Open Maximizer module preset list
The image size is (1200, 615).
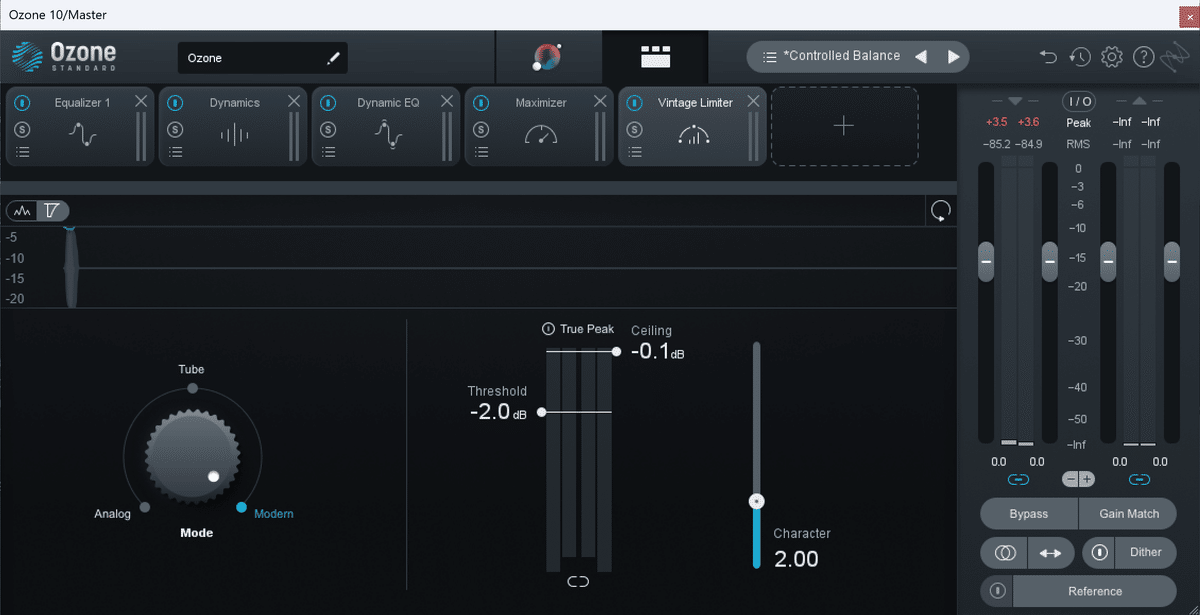click(481, 152)
